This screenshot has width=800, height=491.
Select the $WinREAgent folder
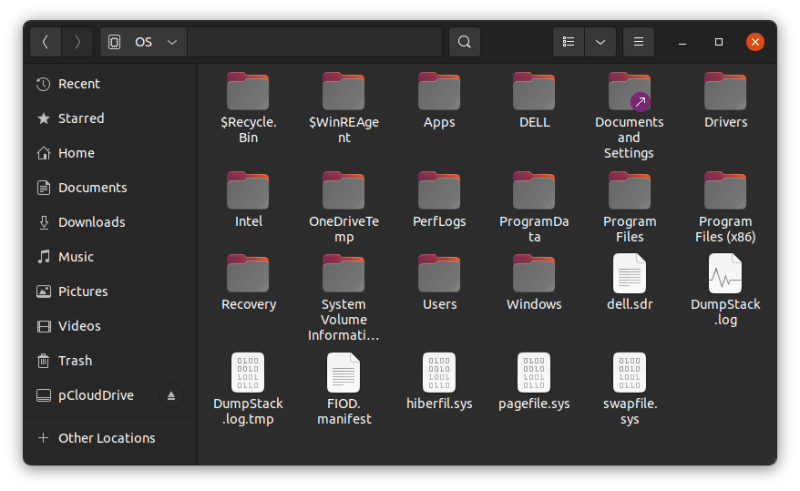[x=344, y=108]
